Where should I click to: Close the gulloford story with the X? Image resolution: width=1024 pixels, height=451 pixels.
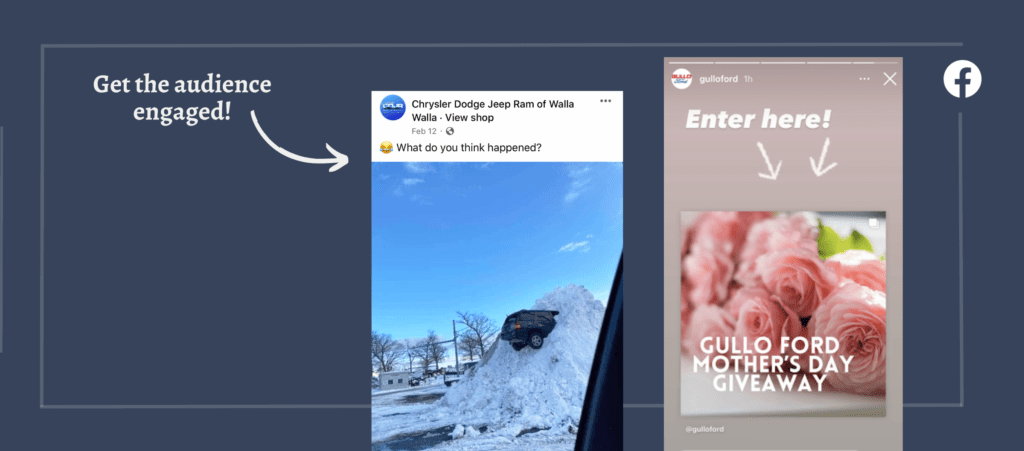click(889, 79)
